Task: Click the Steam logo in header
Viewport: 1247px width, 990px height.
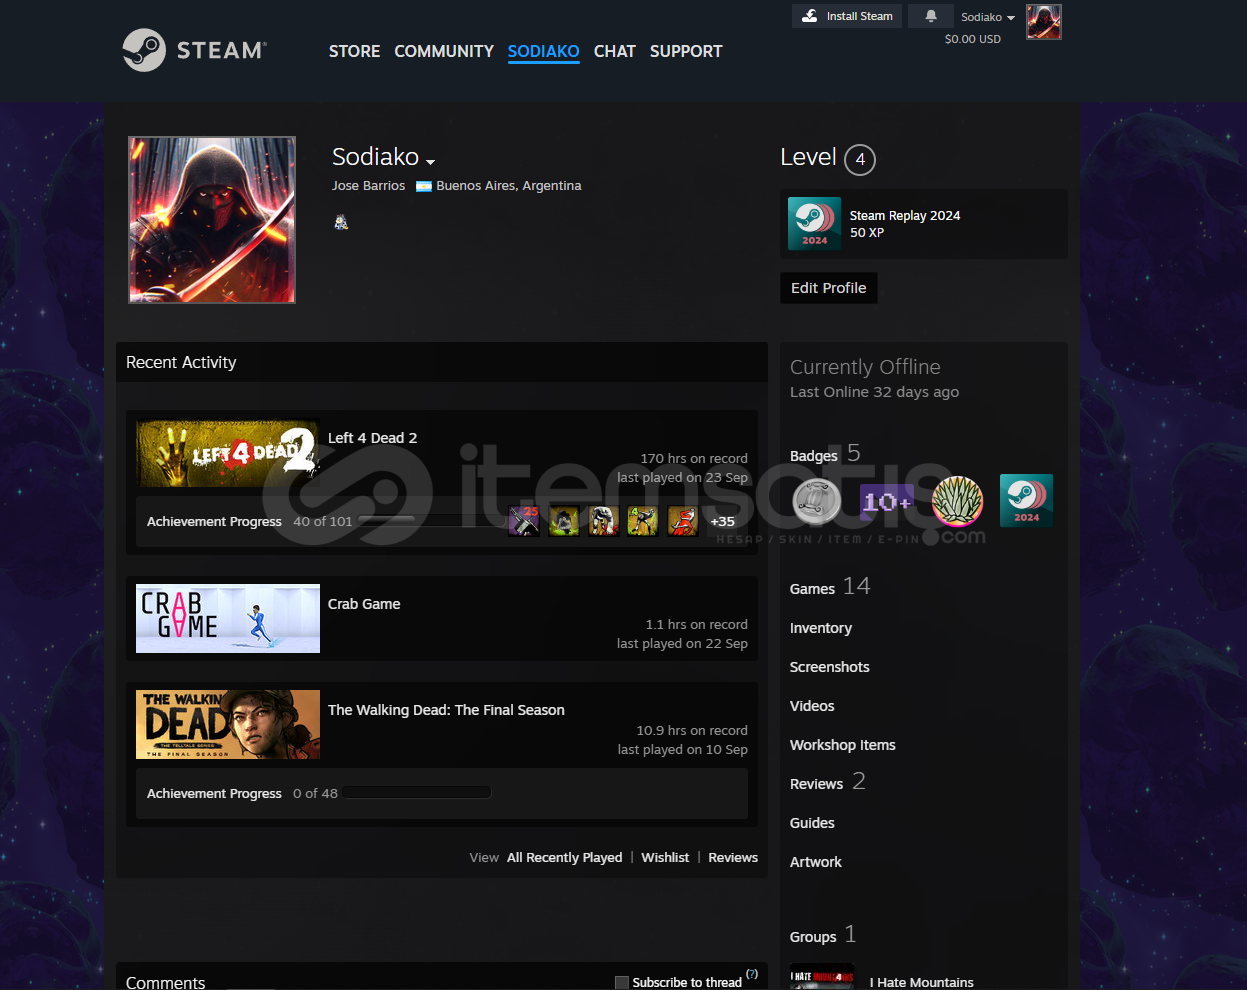Action: point(195,50)
